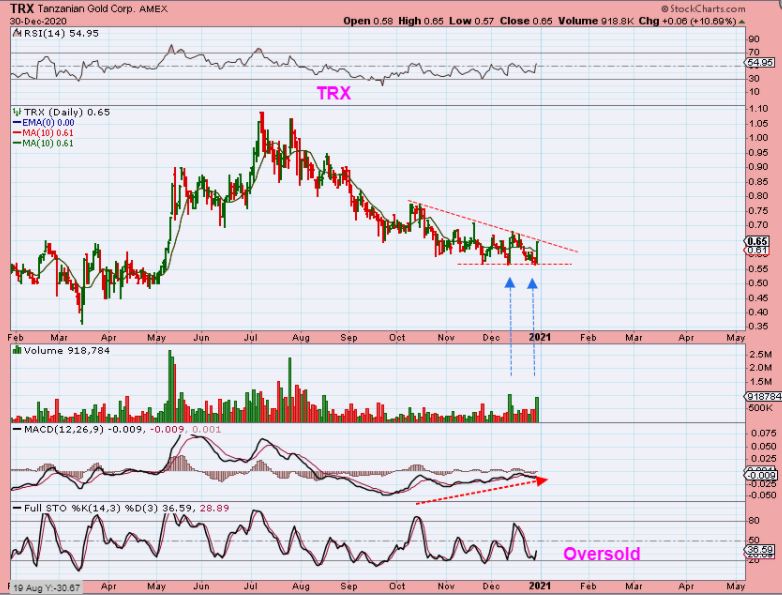Click the red MA(10) 0.61 legend entry
The image size is (782, 595).
(x=48, y=133)
